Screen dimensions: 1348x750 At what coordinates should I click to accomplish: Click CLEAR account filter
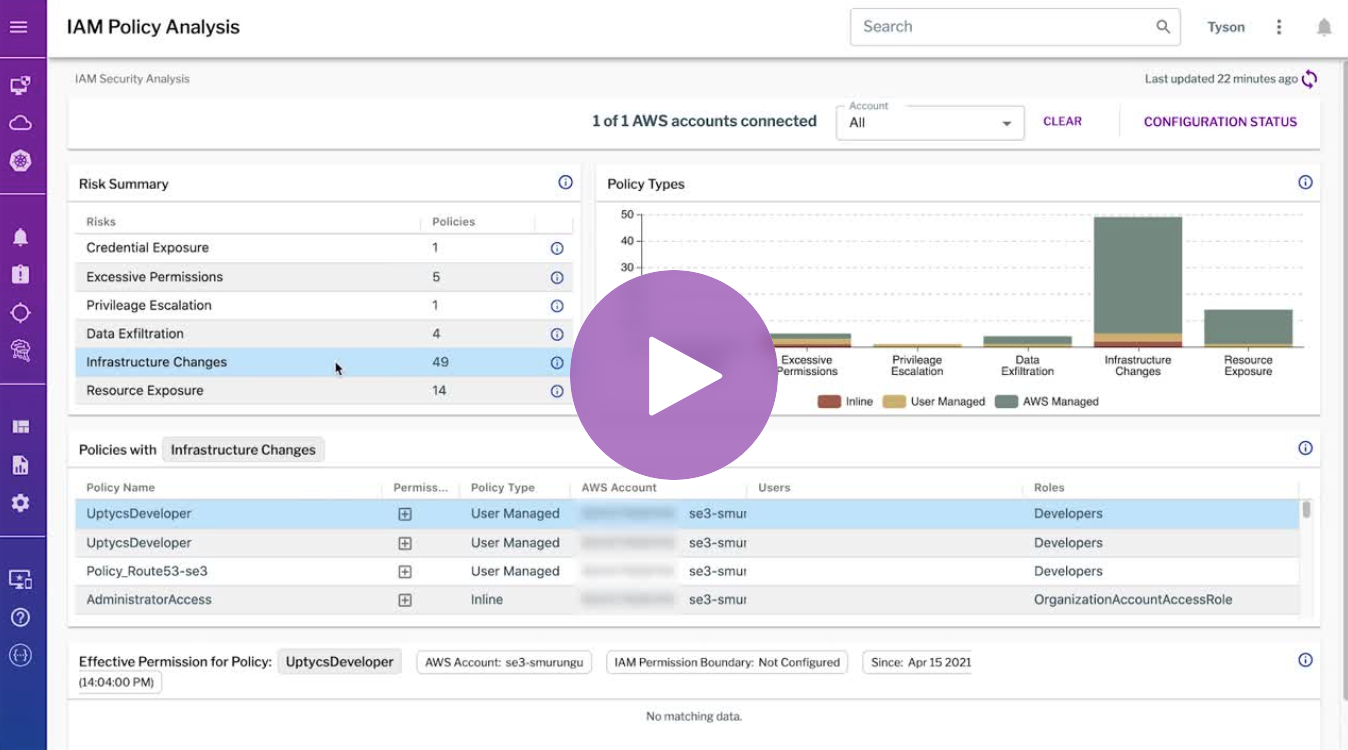(1062, 121)
